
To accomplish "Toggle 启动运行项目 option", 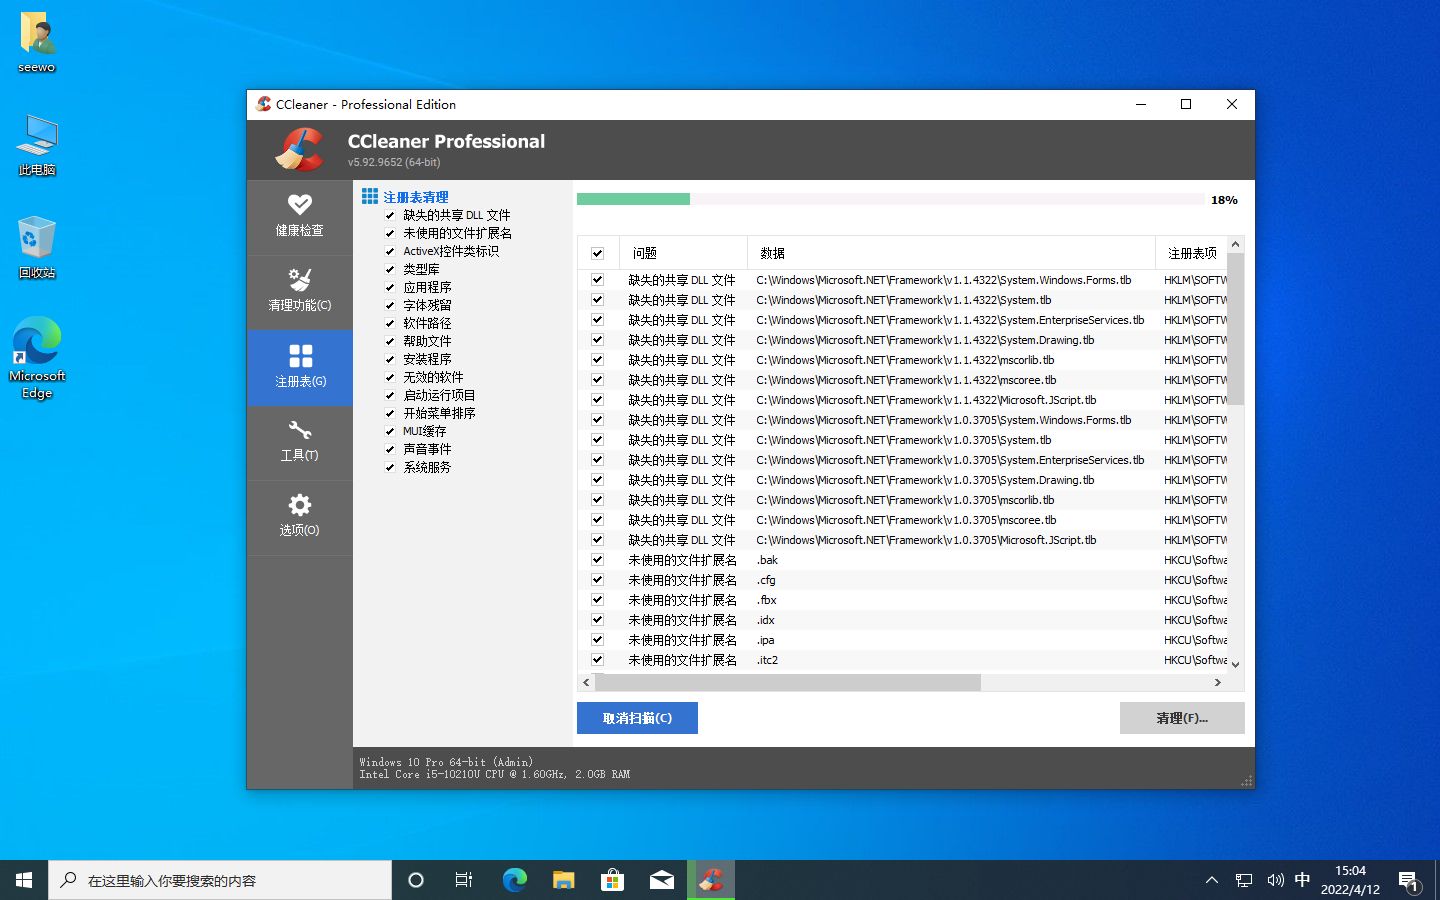I will (x=390, y=395).
